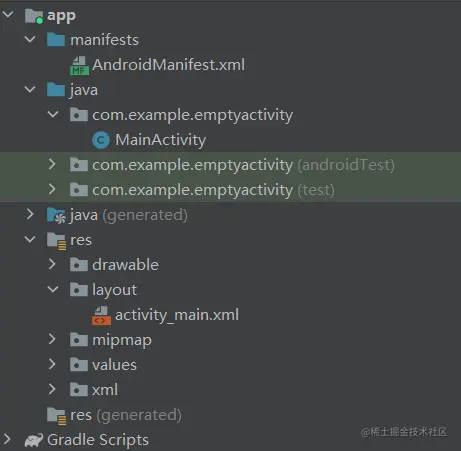This screenshot has height=451, width=461.
Task: Click the androidTest package folder icon
Action: [x=79, y=165]
